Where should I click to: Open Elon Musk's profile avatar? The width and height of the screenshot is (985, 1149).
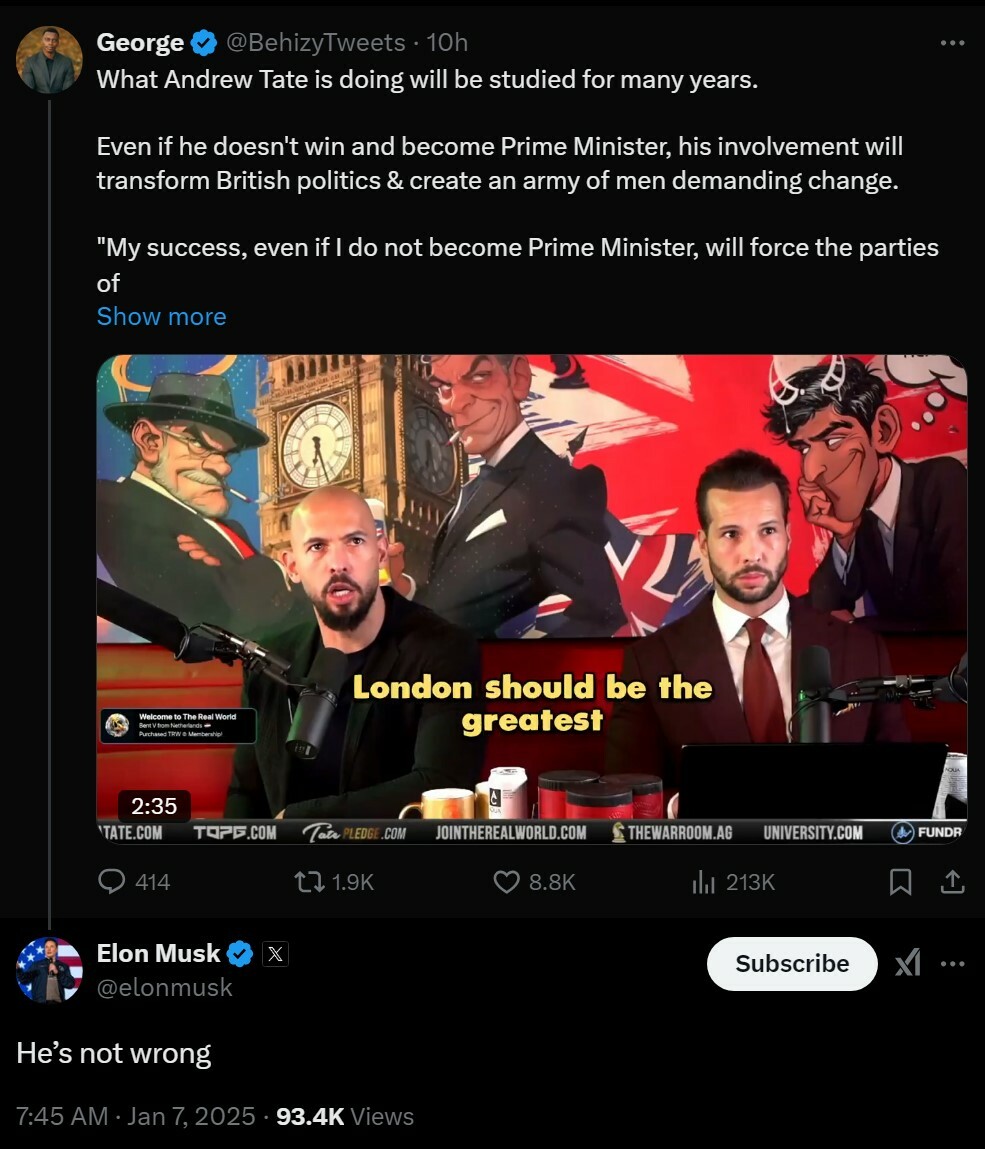[49, 969]
